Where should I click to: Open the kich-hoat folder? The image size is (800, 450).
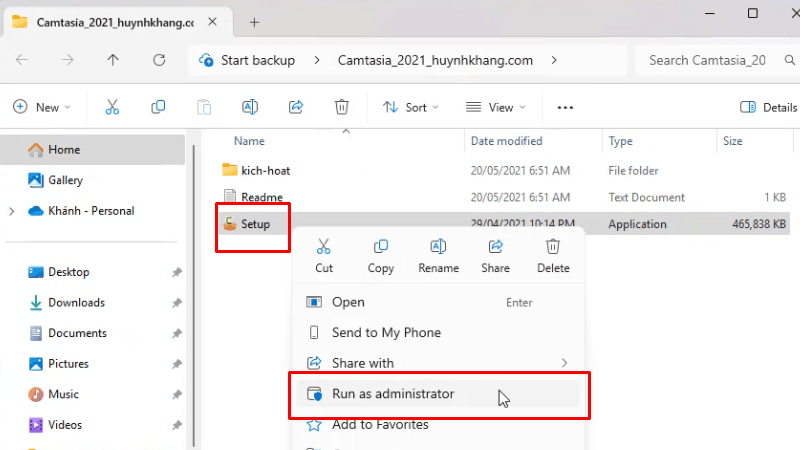point(265,170)
